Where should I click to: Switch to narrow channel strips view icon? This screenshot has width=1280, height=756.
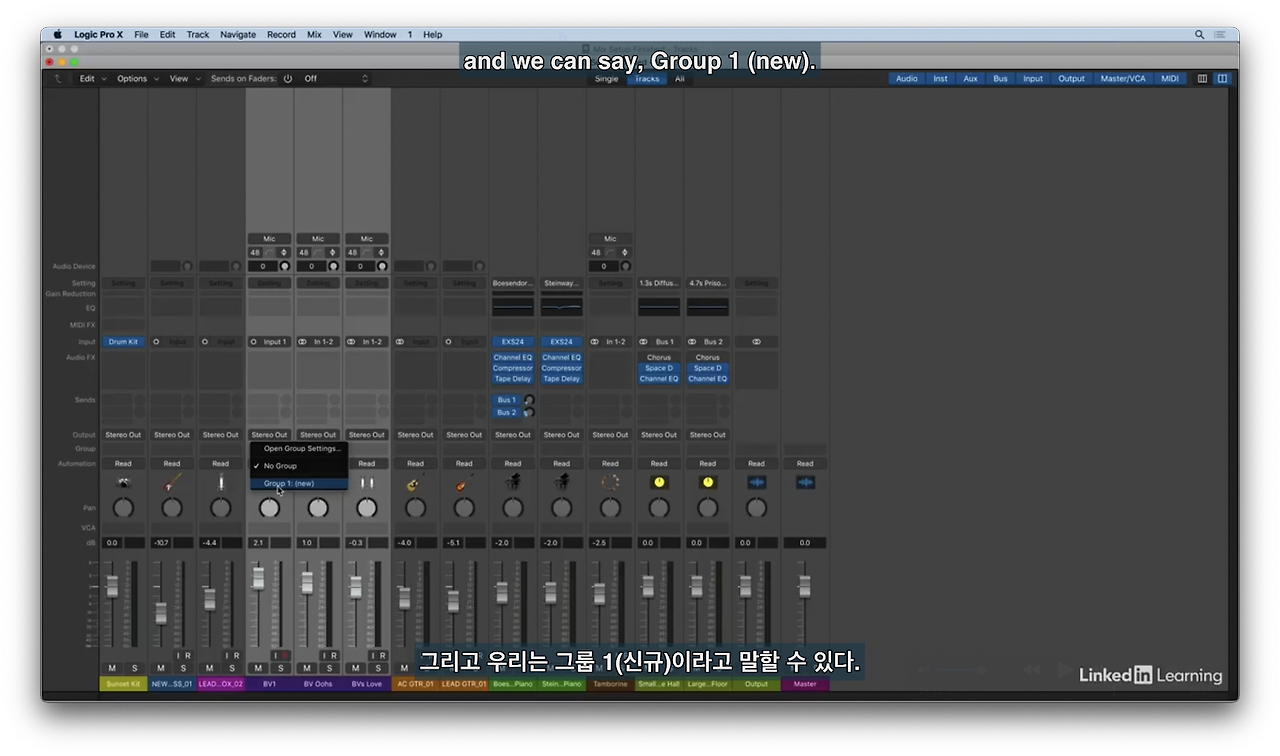click(x=1202, y=78)
